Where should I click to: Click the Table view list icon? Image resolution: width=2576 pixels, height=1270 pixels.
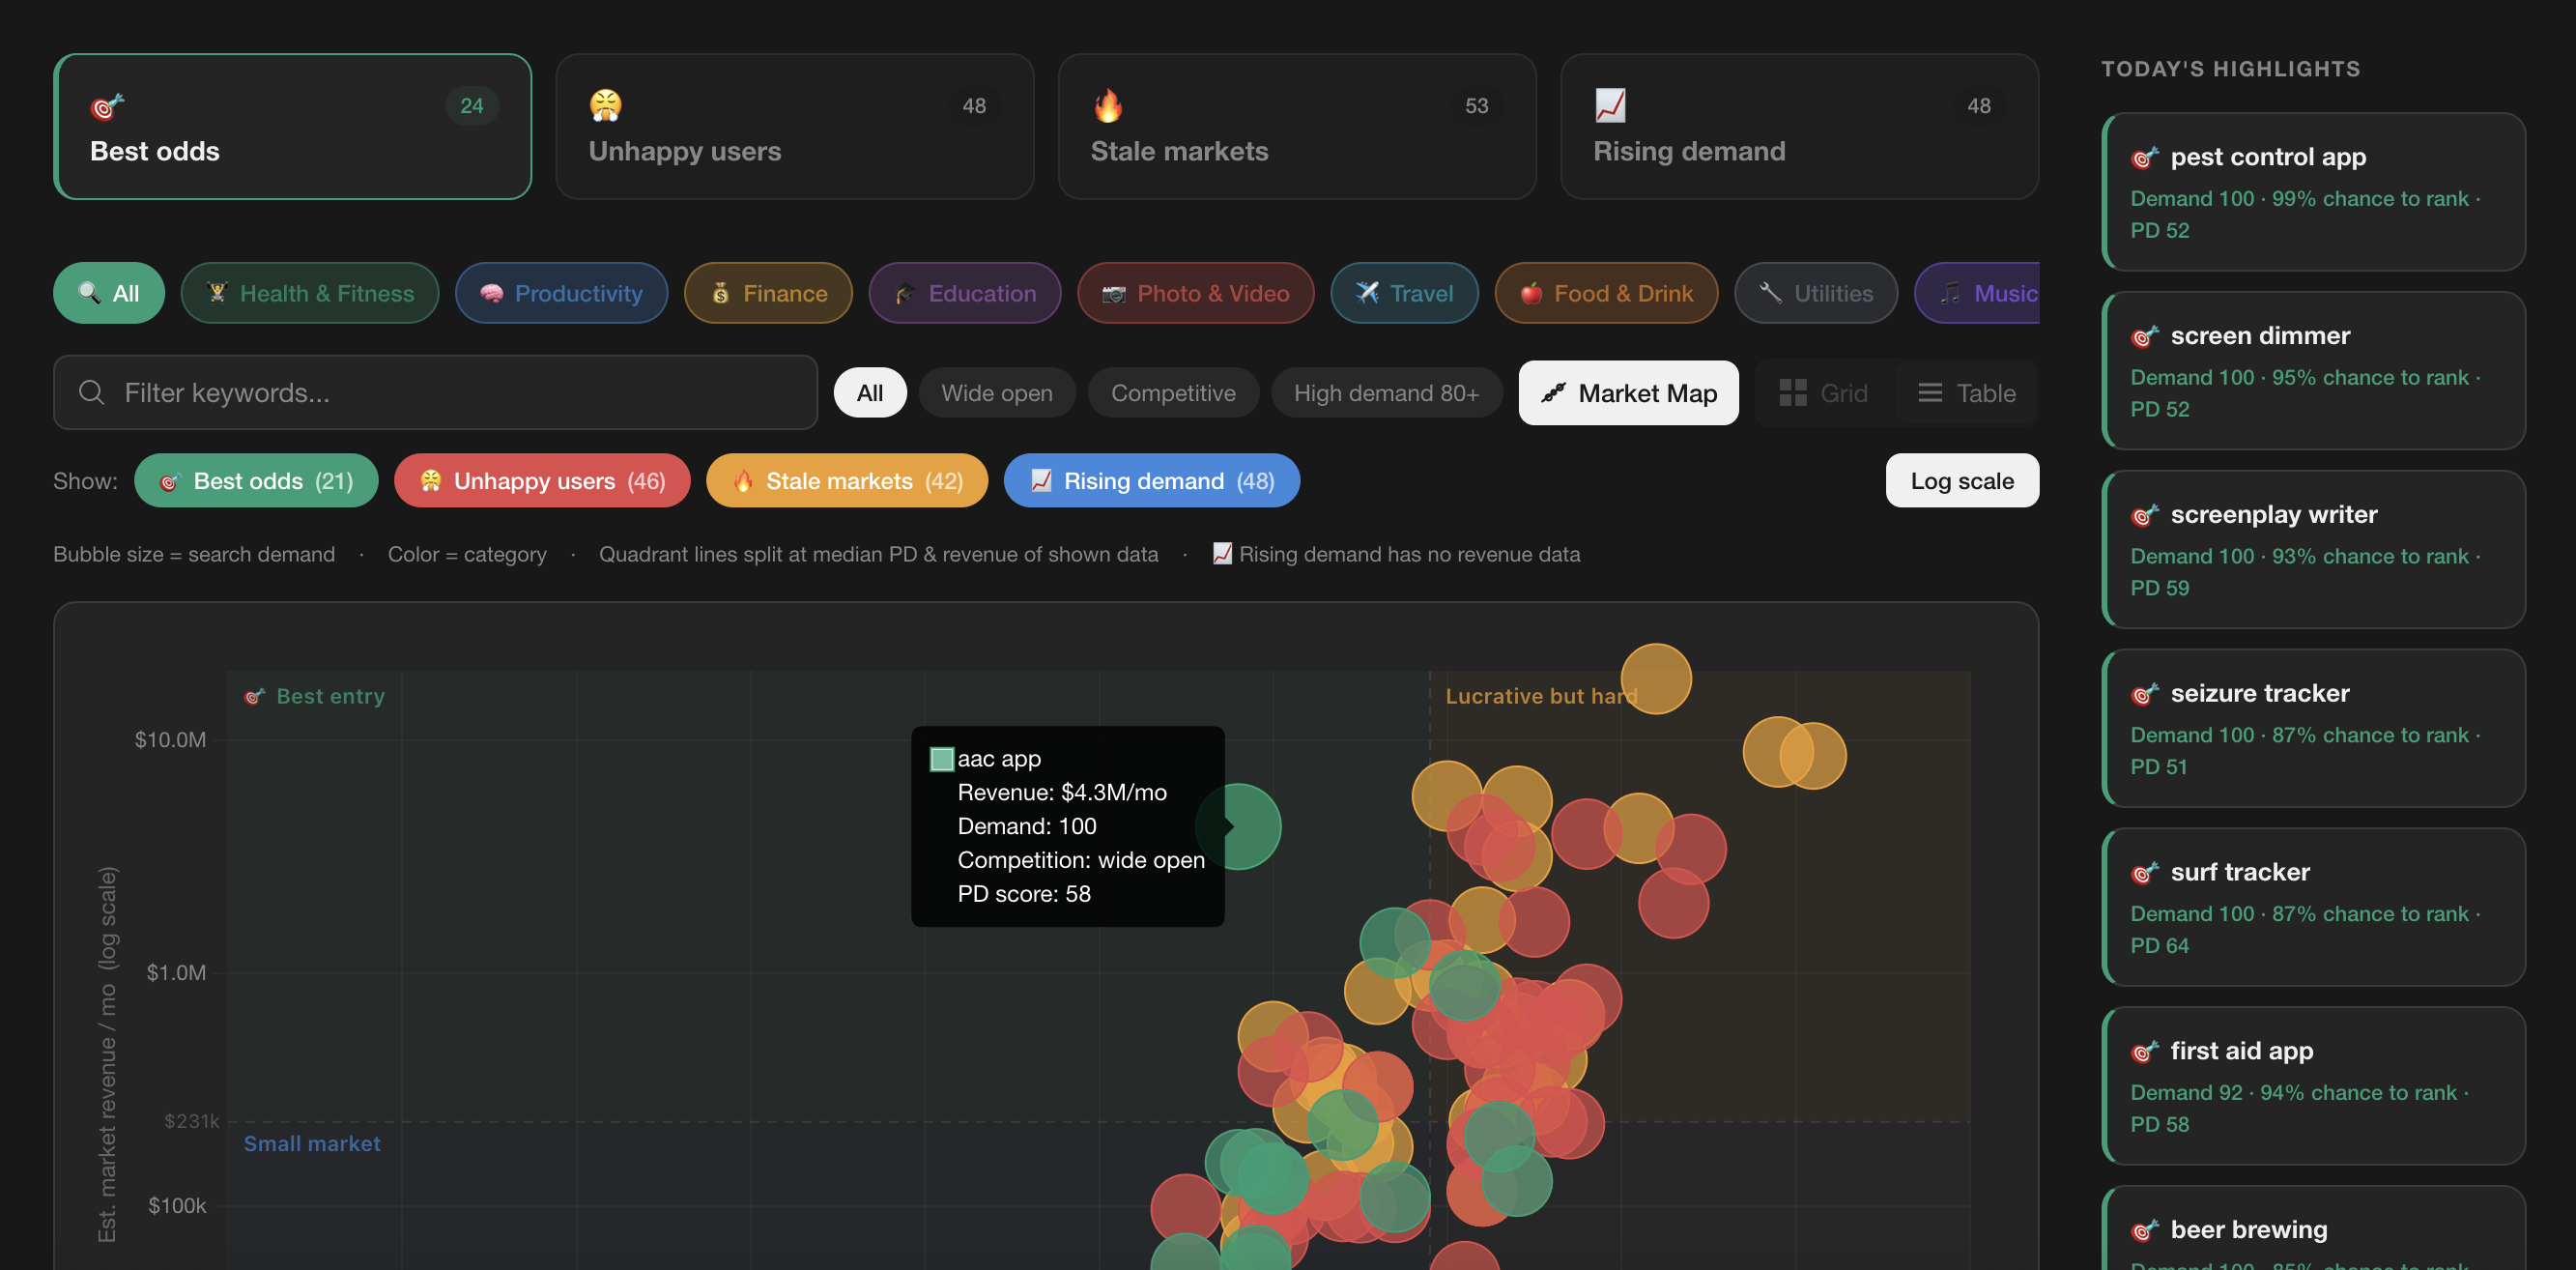1929,393
